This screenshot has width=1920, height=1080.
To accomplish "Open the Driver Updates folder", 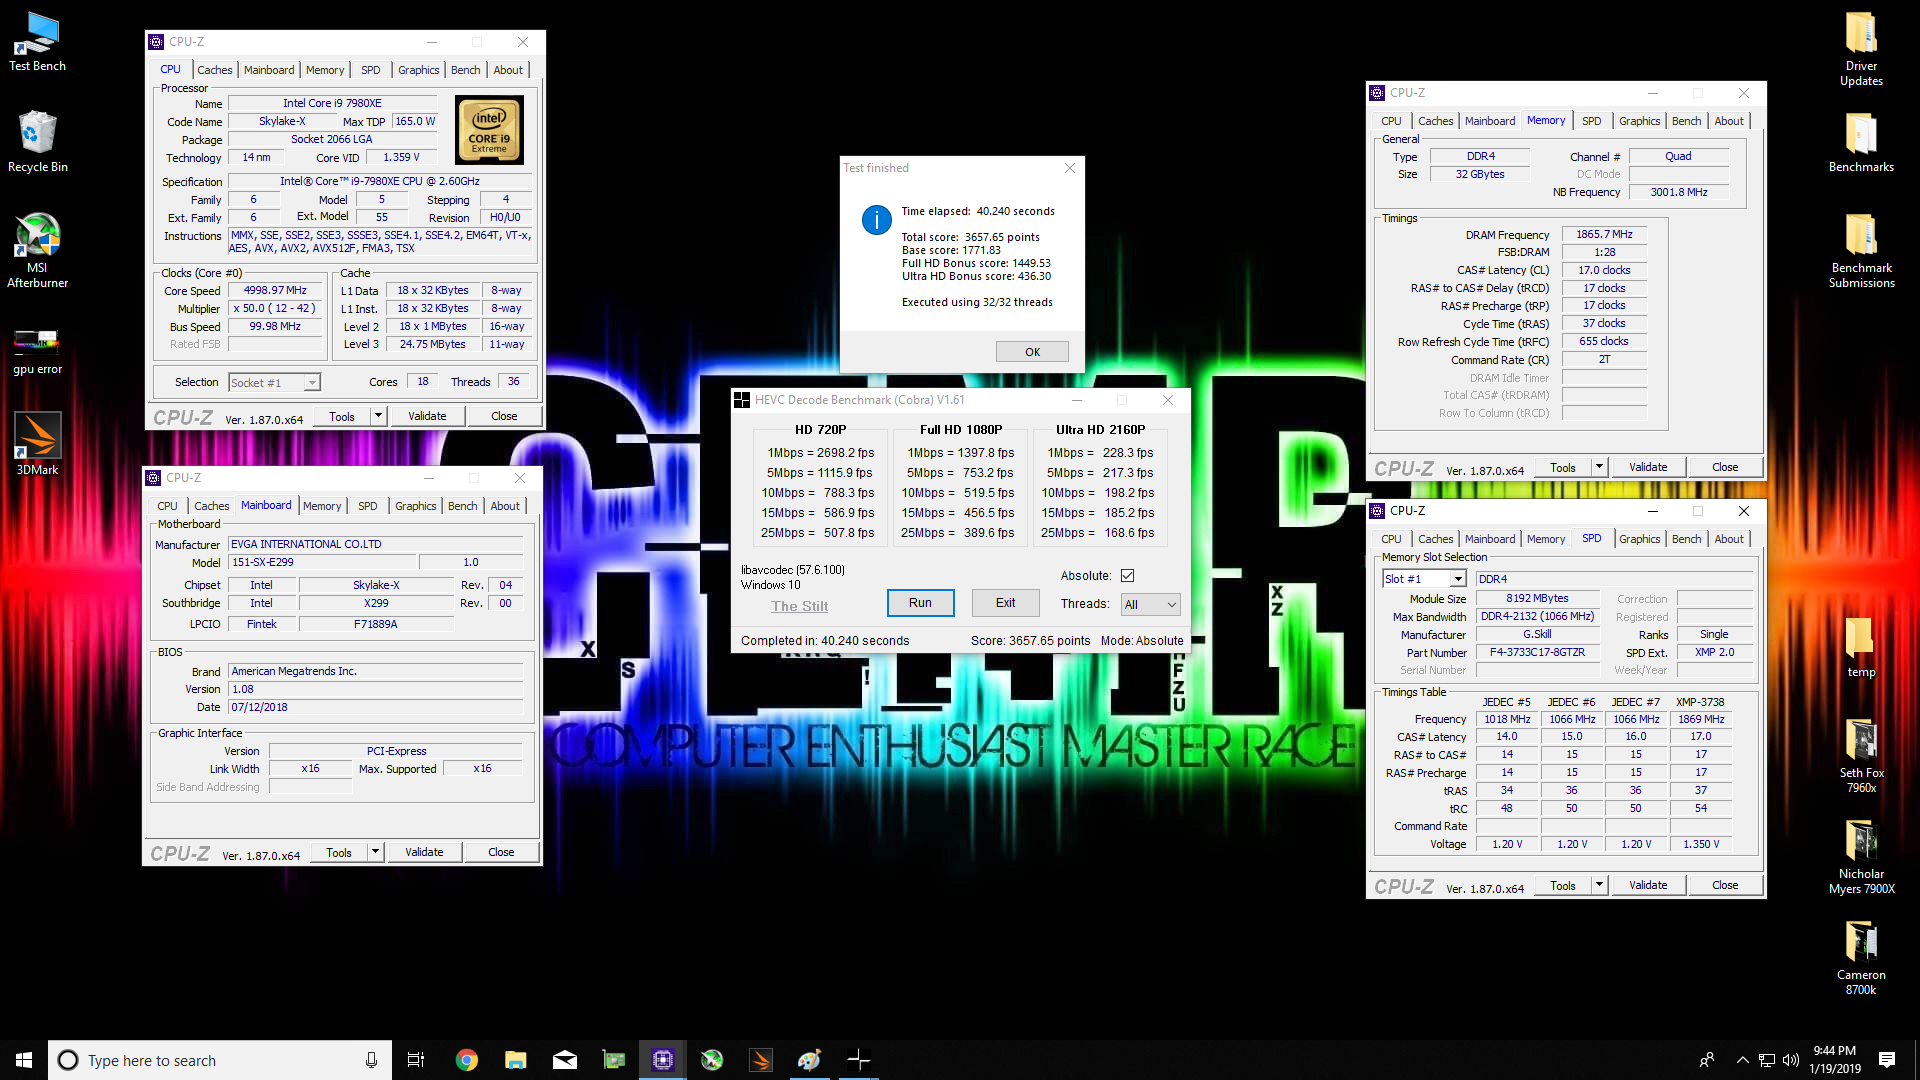I will click(x=1861, y=49).
